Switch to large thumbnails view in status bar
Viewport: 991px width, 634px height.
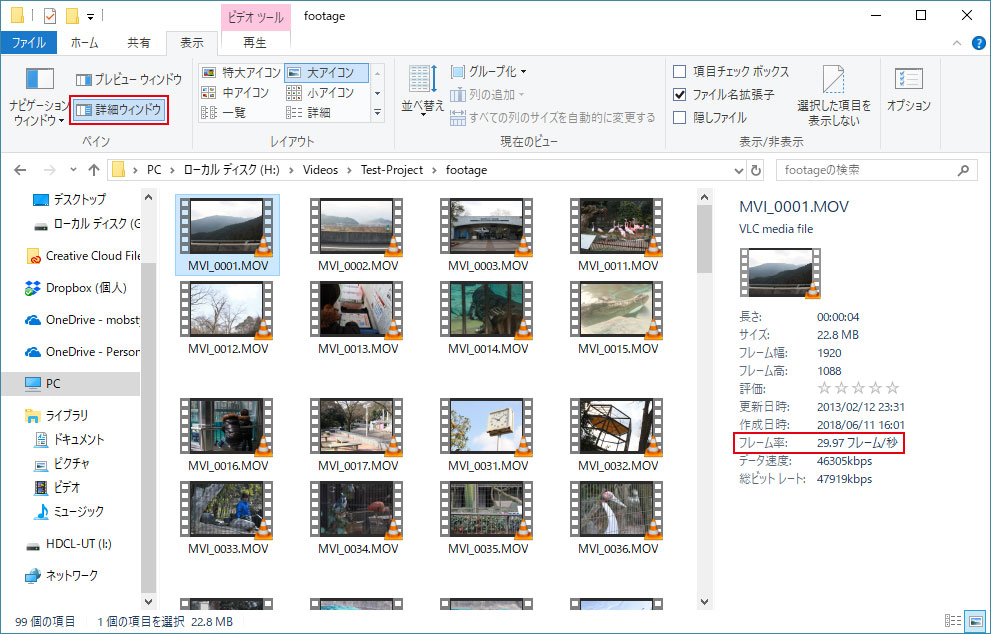[975, 621]
